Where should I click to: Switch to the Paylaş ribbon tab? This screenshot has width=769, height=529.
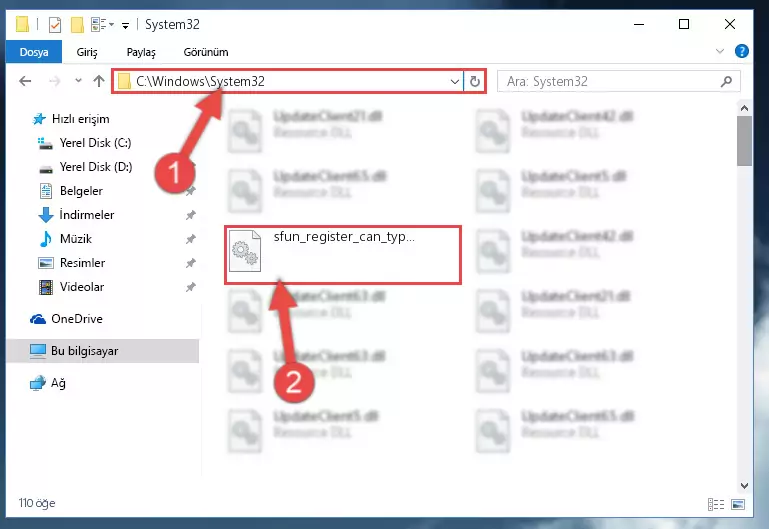[141, 52]
